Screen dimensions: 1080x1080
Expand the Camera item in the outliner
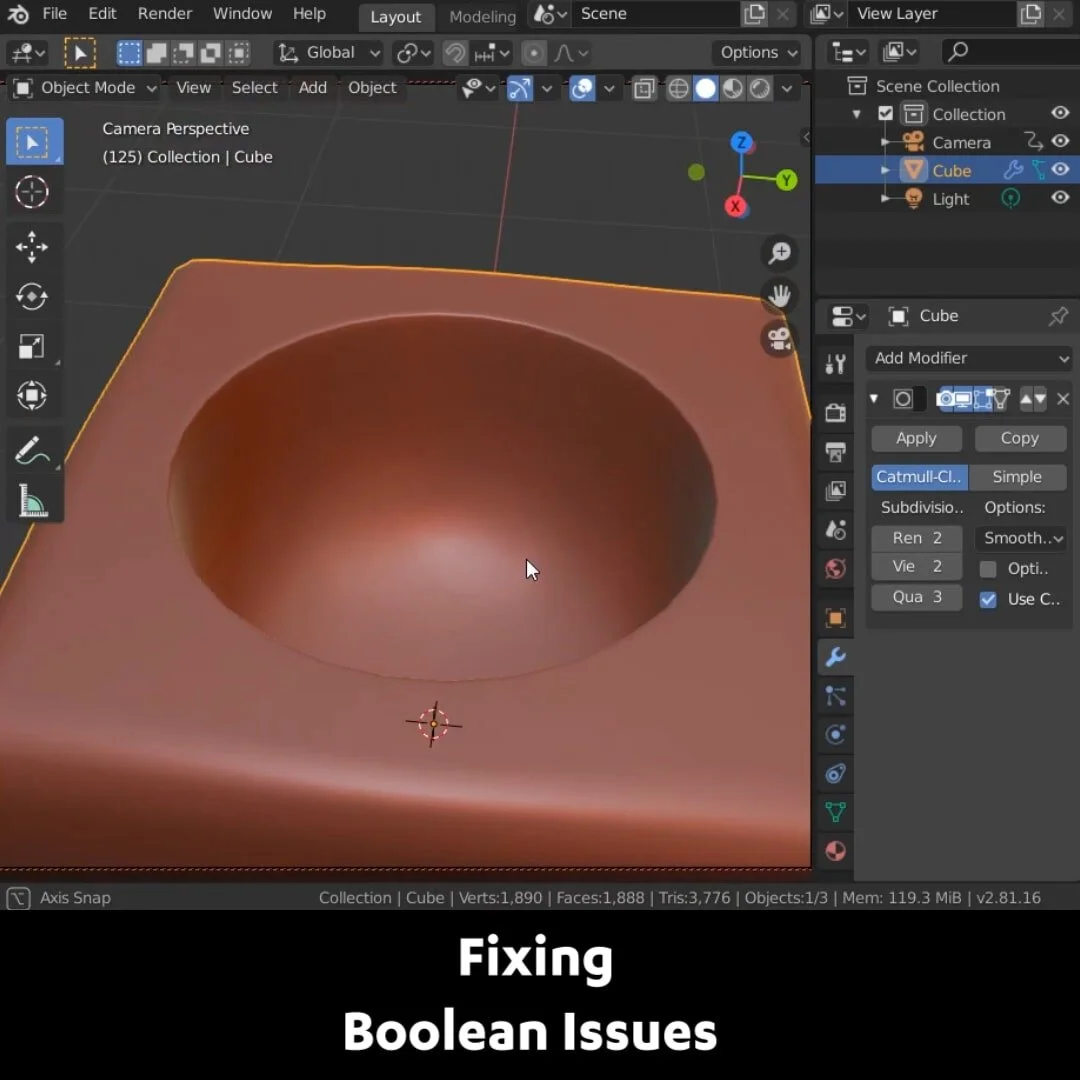[885, 142]
